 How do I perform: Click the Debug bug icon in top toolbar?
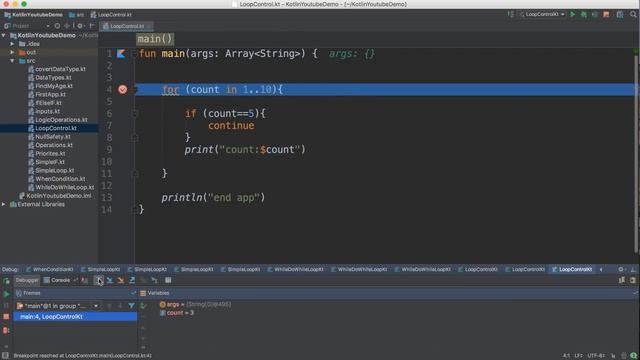coord(584,14)
